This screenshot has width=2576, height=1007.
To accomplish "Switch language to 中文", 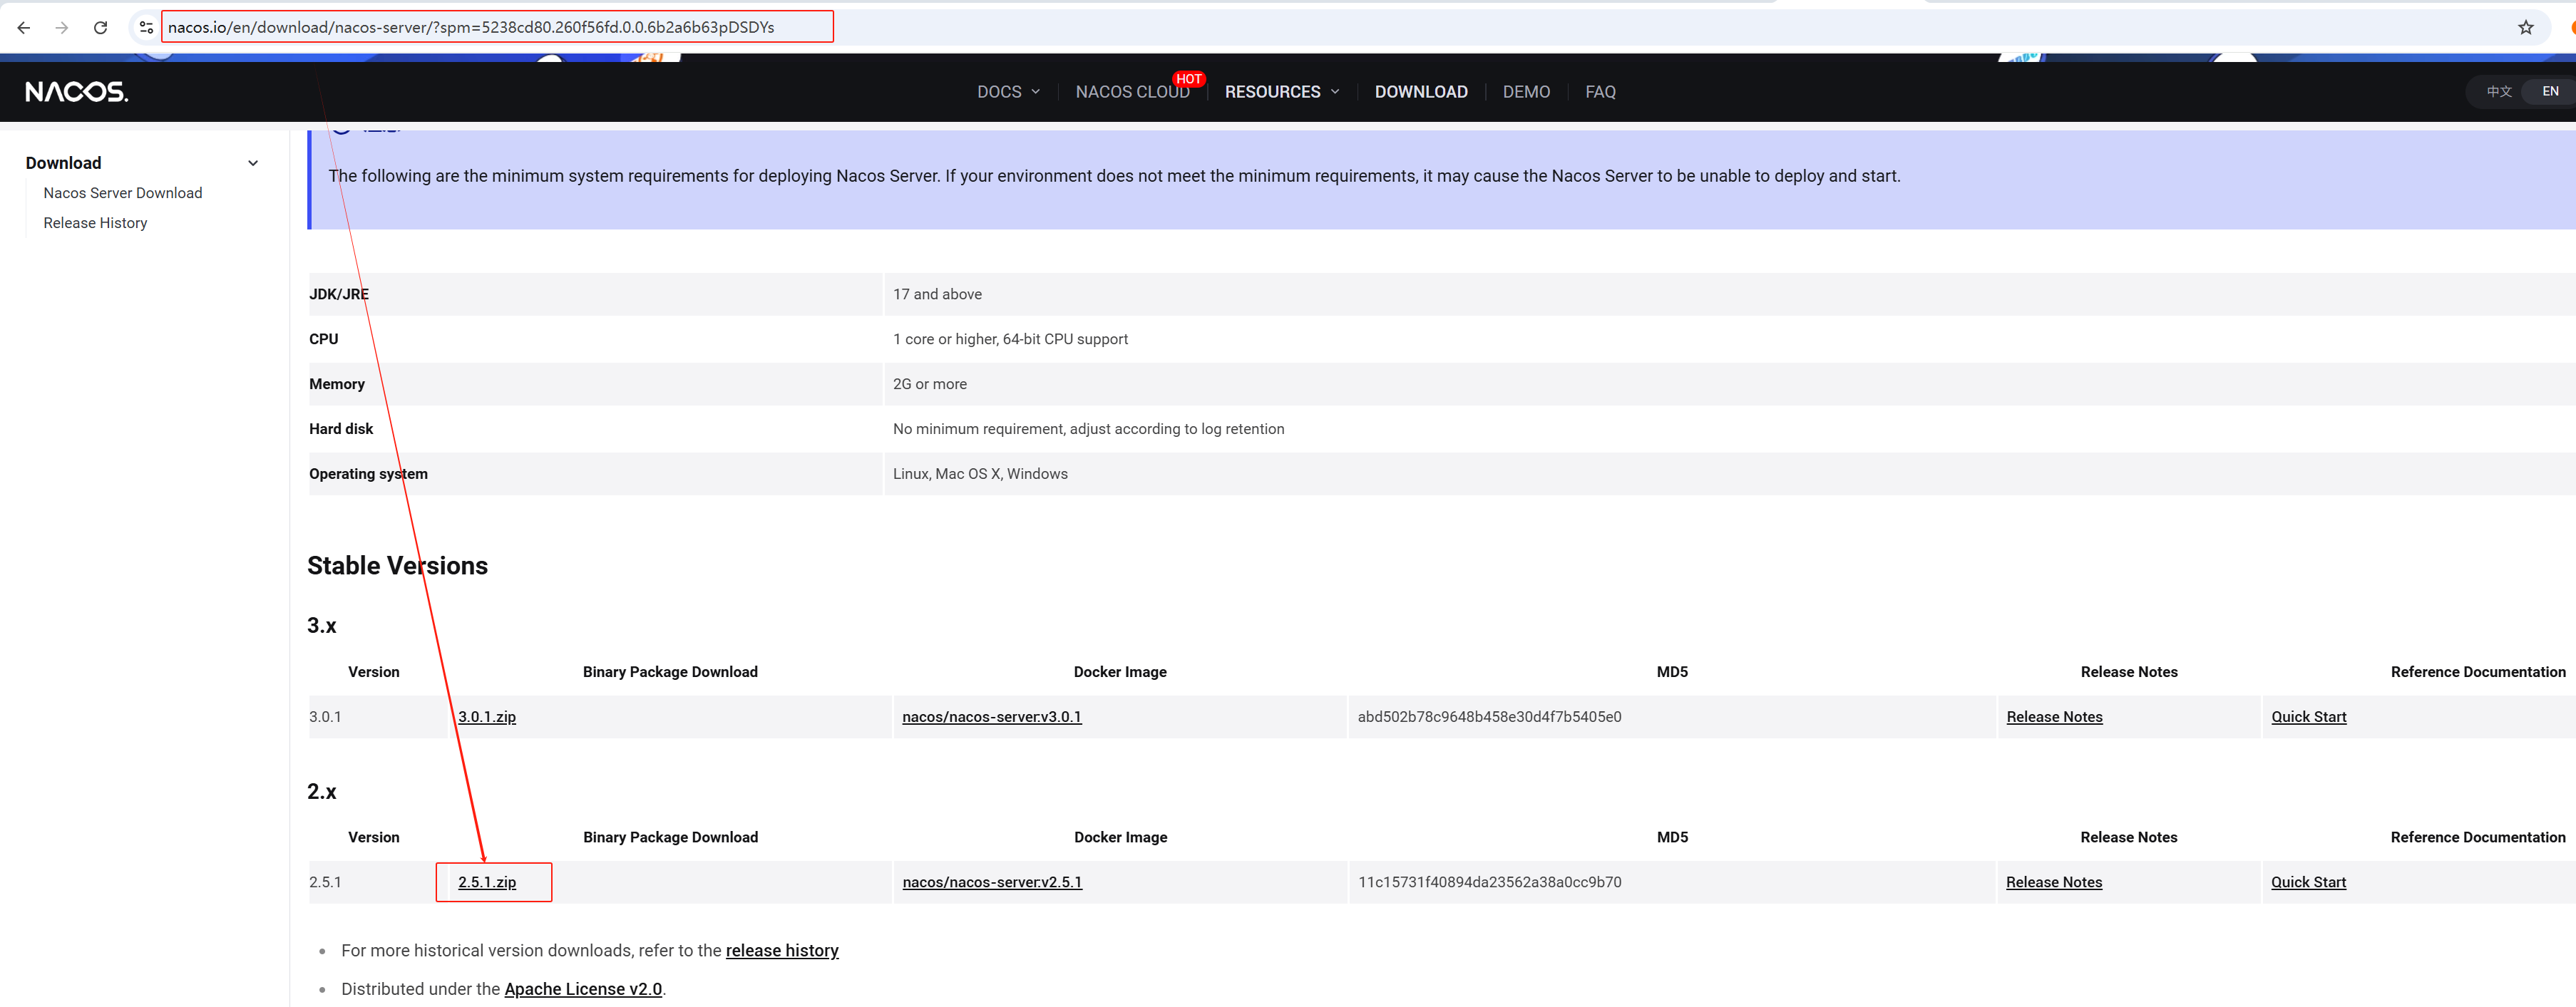I will pyautogui.click(x=2498, y=91).
